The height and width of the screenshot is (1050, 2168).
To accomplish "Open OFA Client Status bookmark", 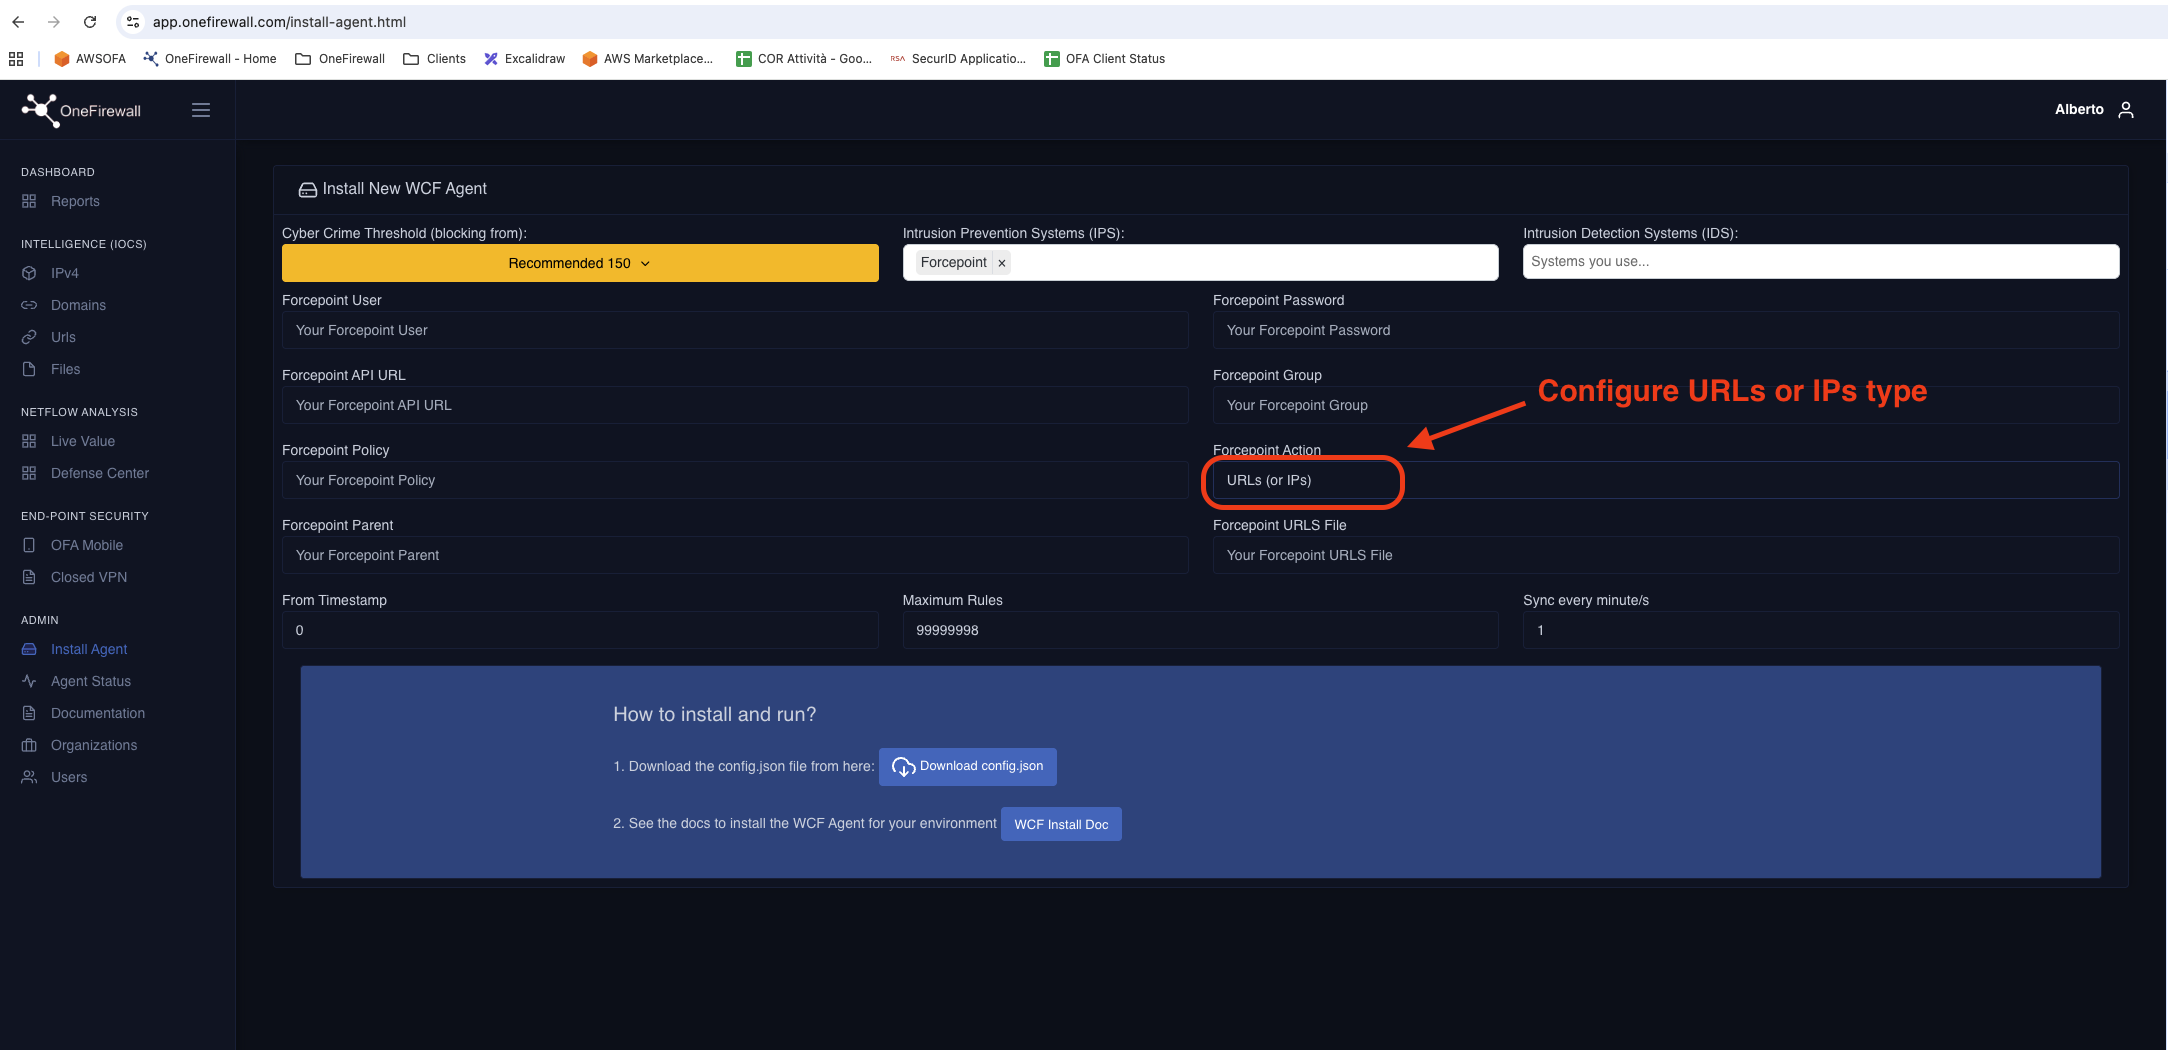I will tap(1105, 59).
